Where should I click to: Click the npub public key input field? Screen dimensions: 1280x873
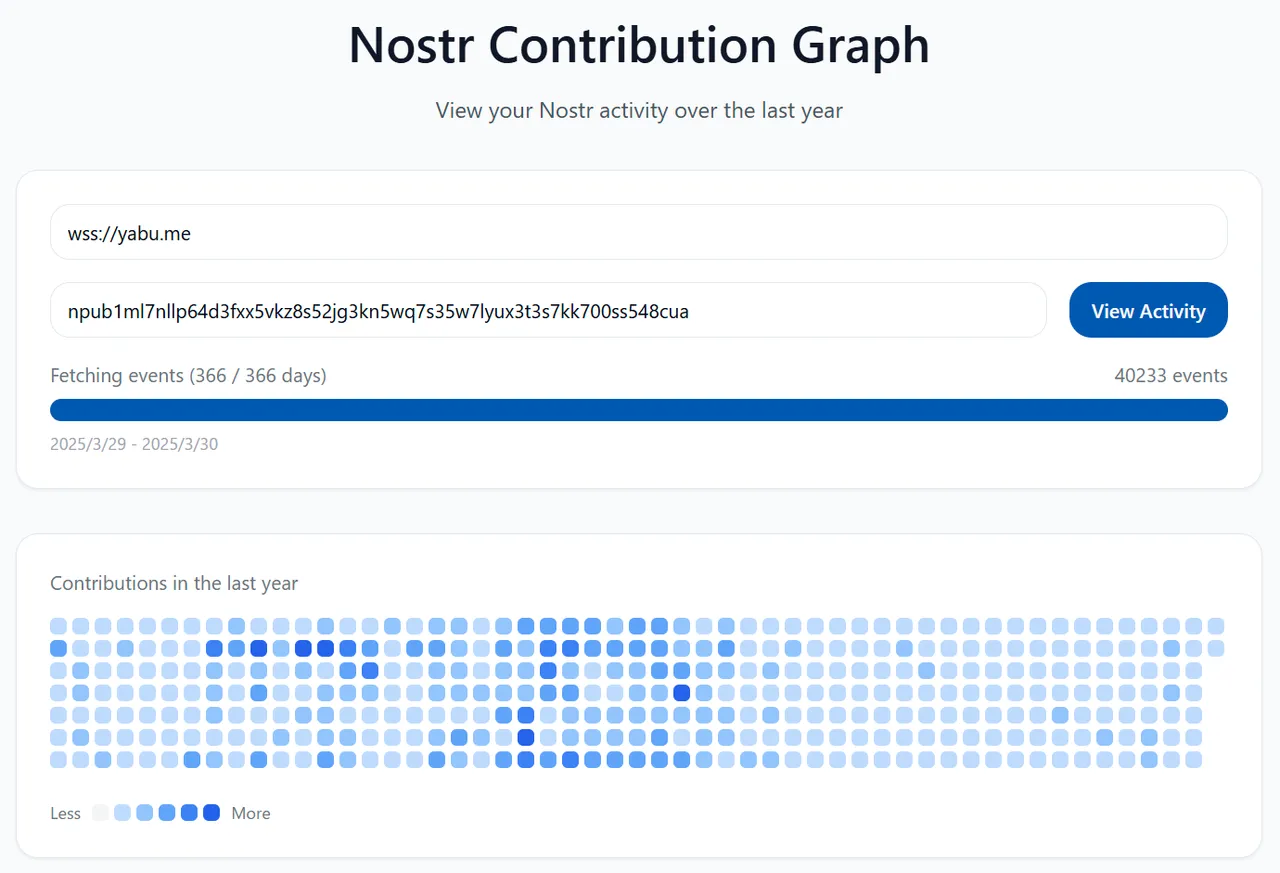(x=548, y=311)
